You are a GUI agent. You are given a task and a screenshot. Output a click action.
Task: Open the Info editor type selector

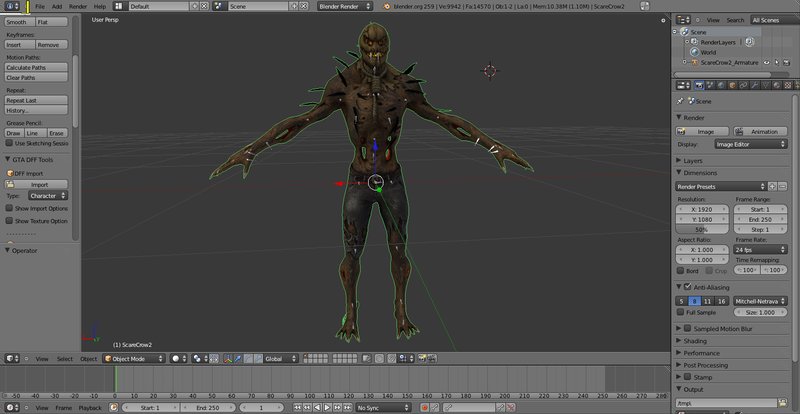click(13, 6)
